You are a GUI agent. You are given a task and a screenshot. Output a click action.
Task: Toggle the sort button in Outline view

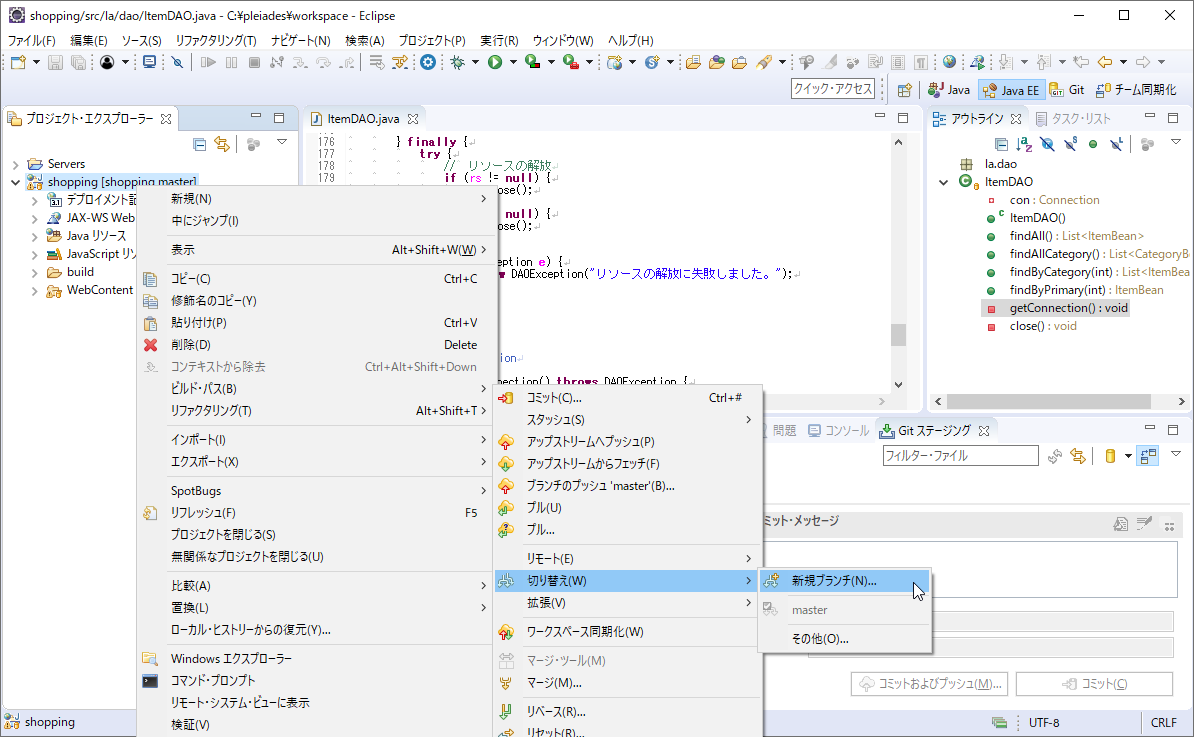pyautogui.click(x=1023, y=144)
